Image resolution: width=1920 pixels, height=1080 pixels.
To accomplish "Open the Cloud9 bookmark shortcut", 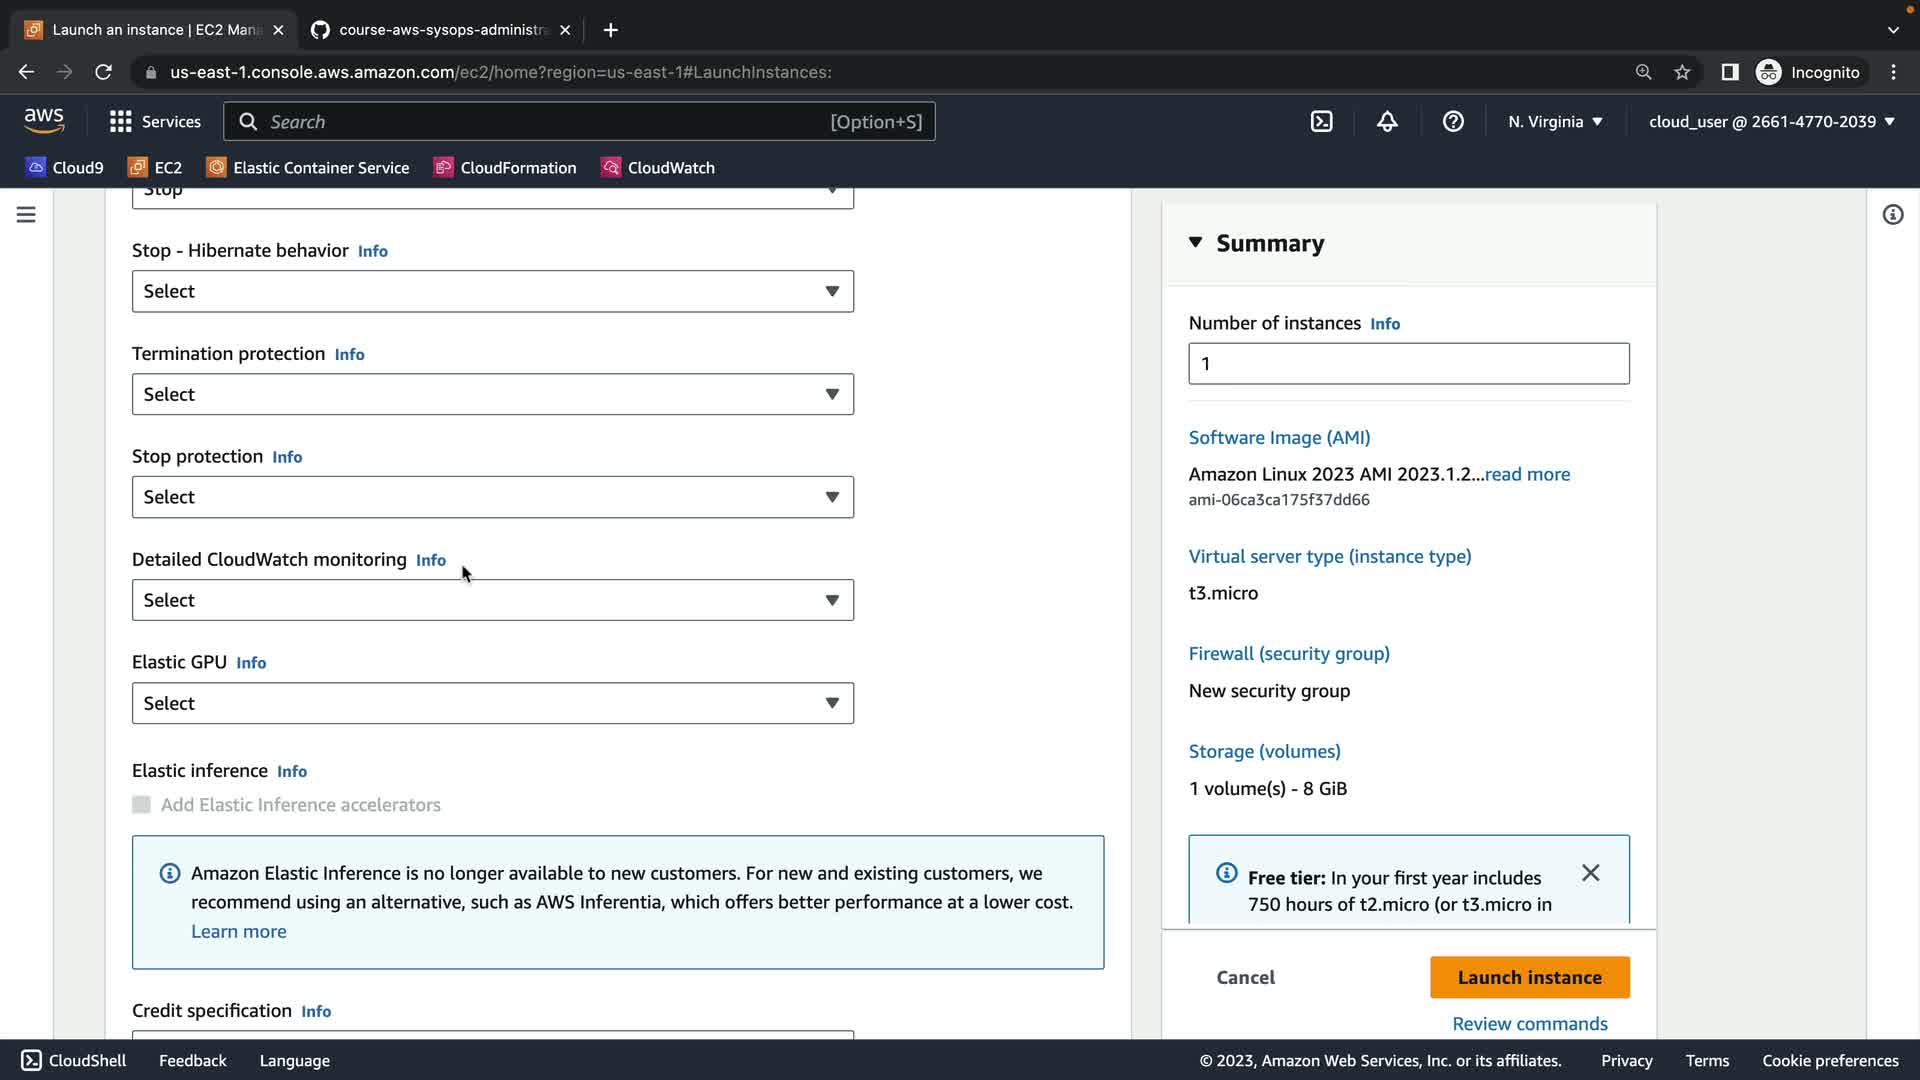I will tap(65, 168).
